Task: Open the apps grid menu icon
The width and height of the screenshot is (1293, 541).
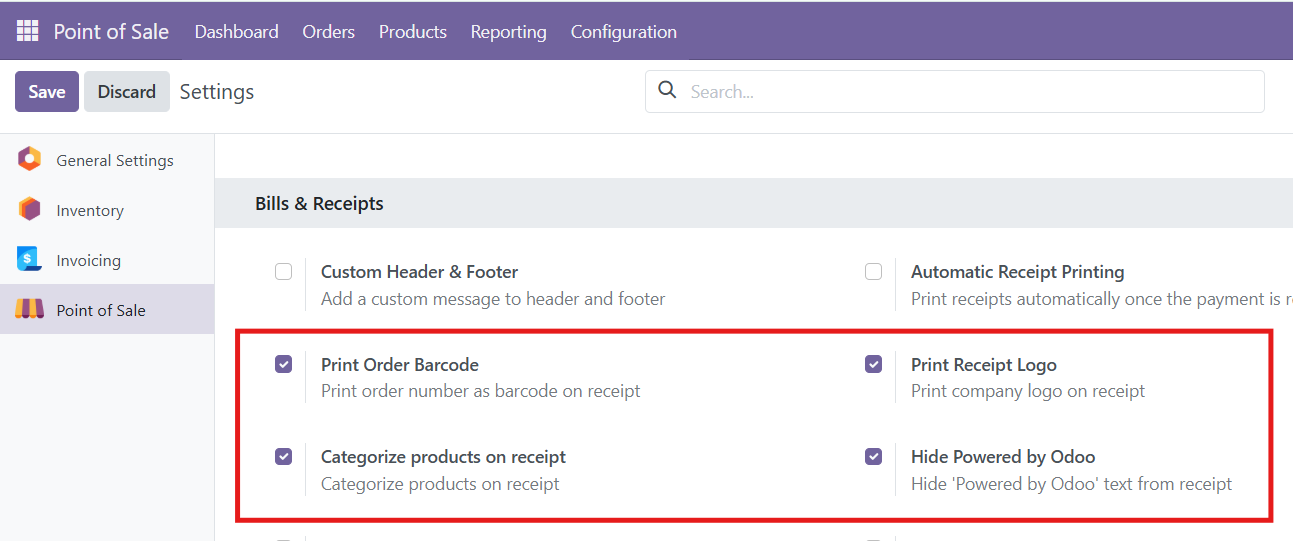Action: pos(27,31)
